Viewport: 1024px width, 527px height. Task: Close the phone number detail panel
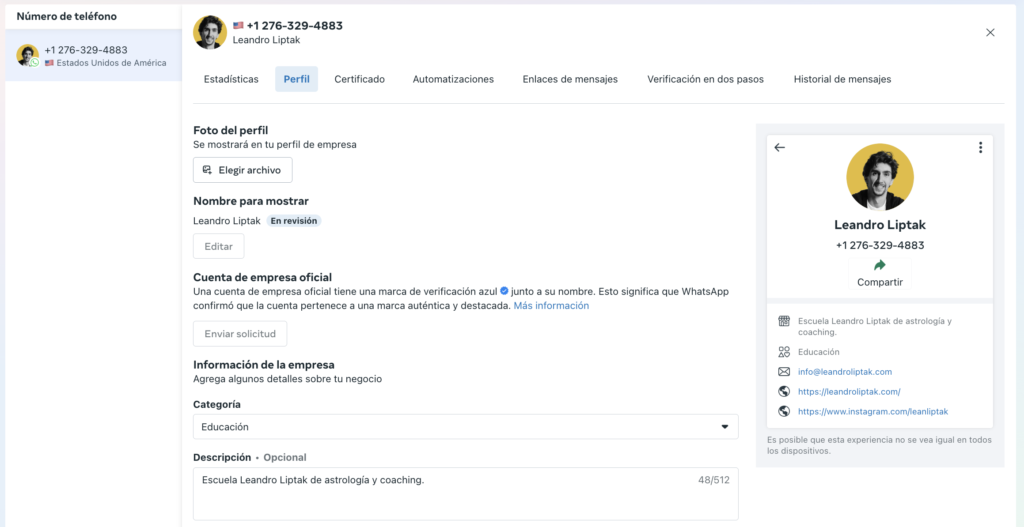[x=990, y=33]
